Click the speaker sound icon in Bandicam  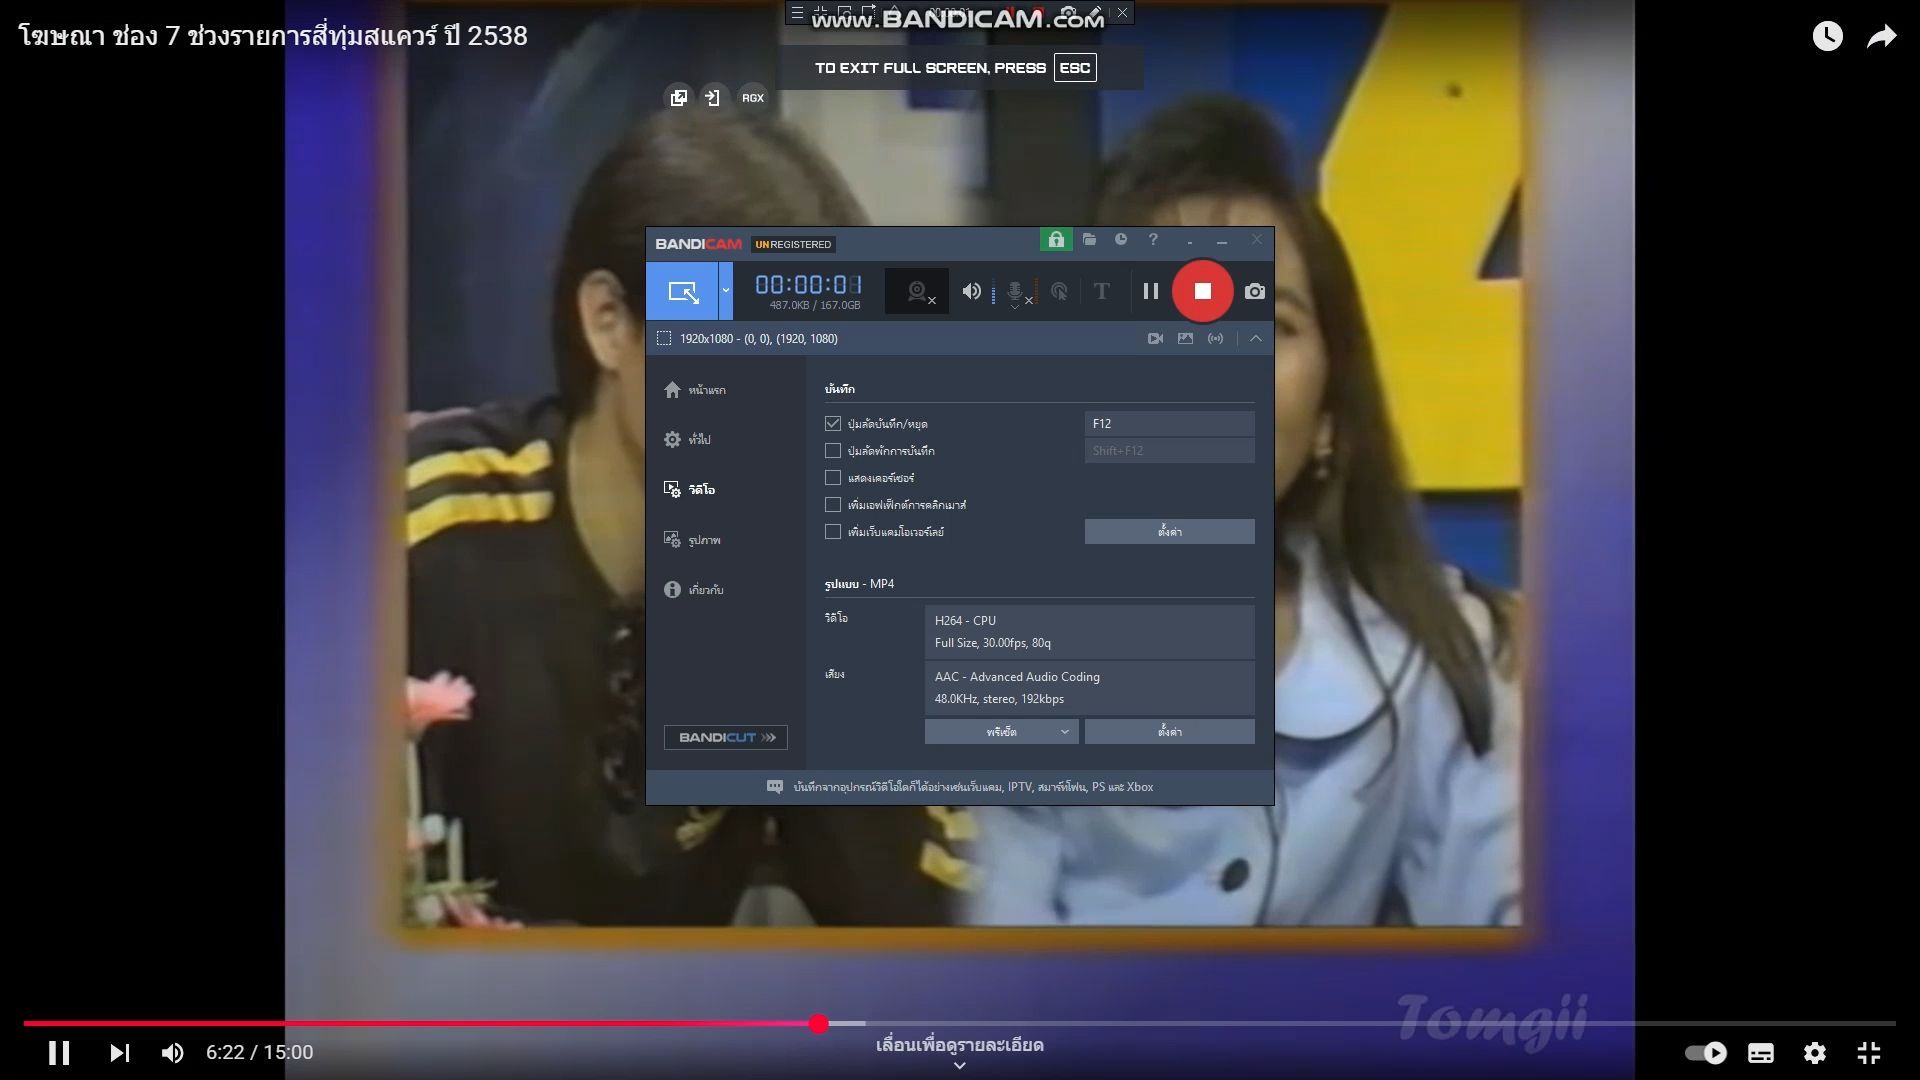point(971,291)
